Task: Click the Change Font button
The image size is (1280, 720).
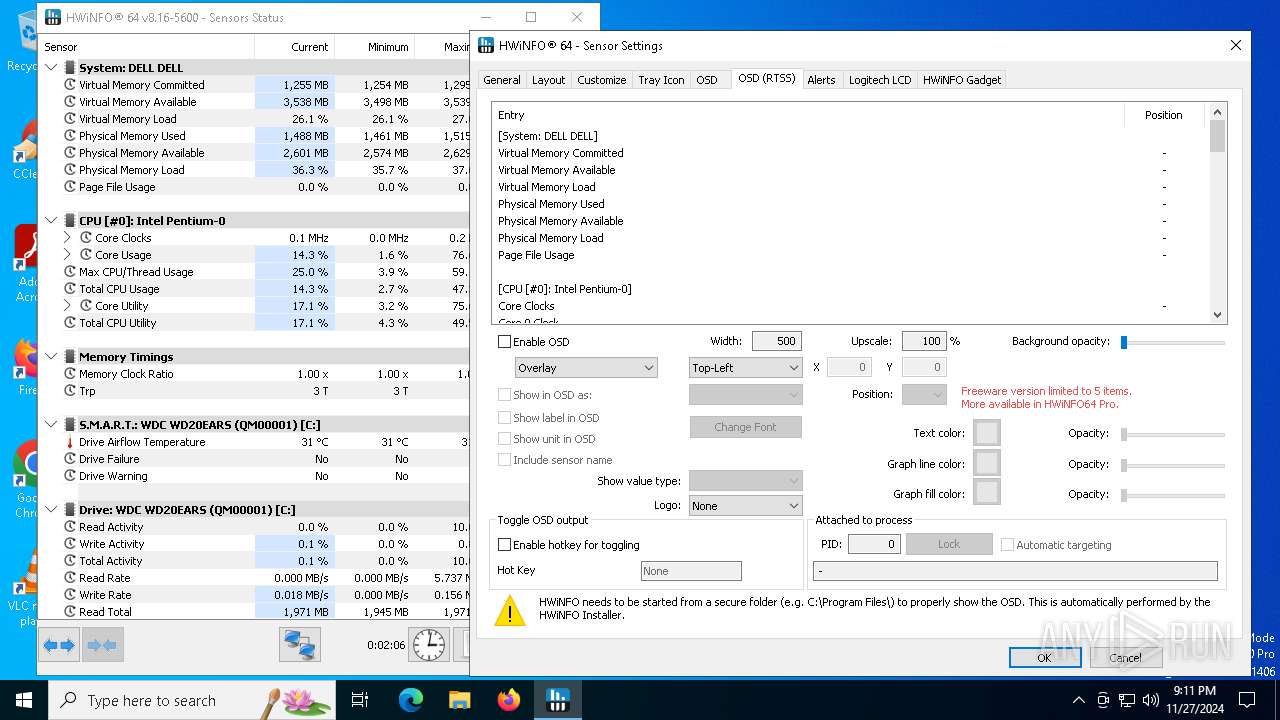Action: coord(746,427)
